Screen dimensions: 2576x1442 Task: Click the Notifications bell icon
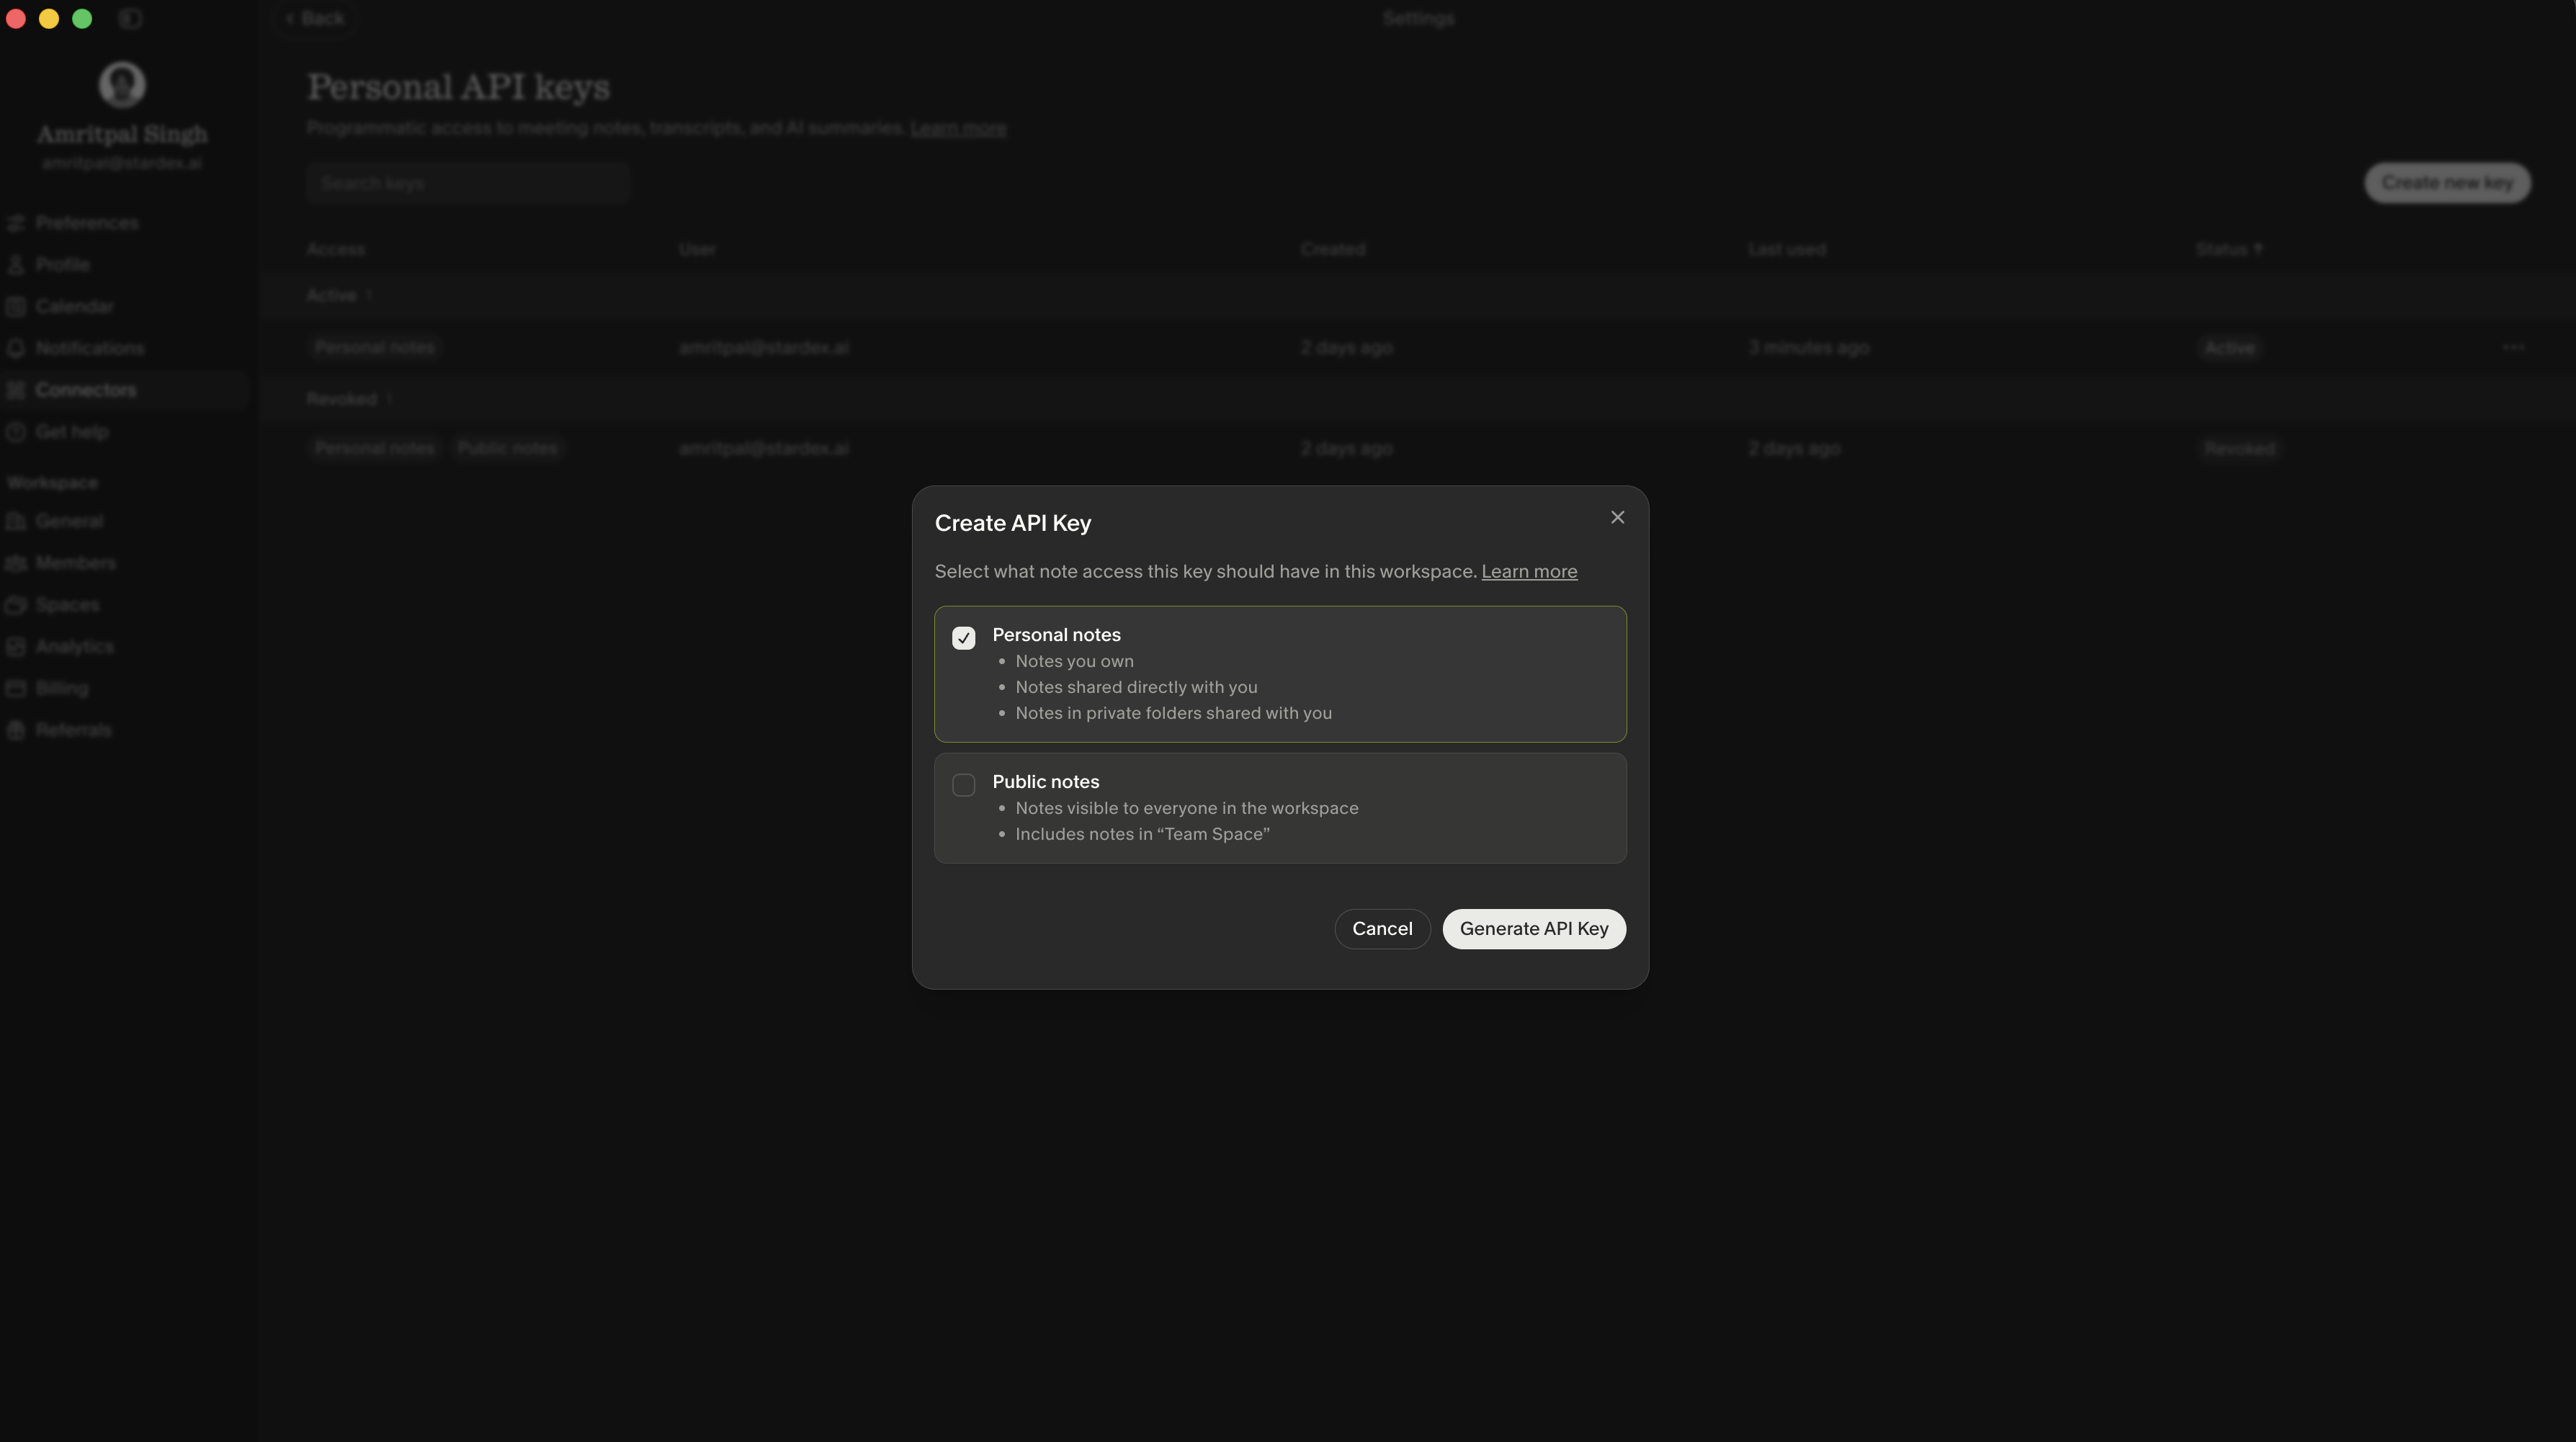15,348
